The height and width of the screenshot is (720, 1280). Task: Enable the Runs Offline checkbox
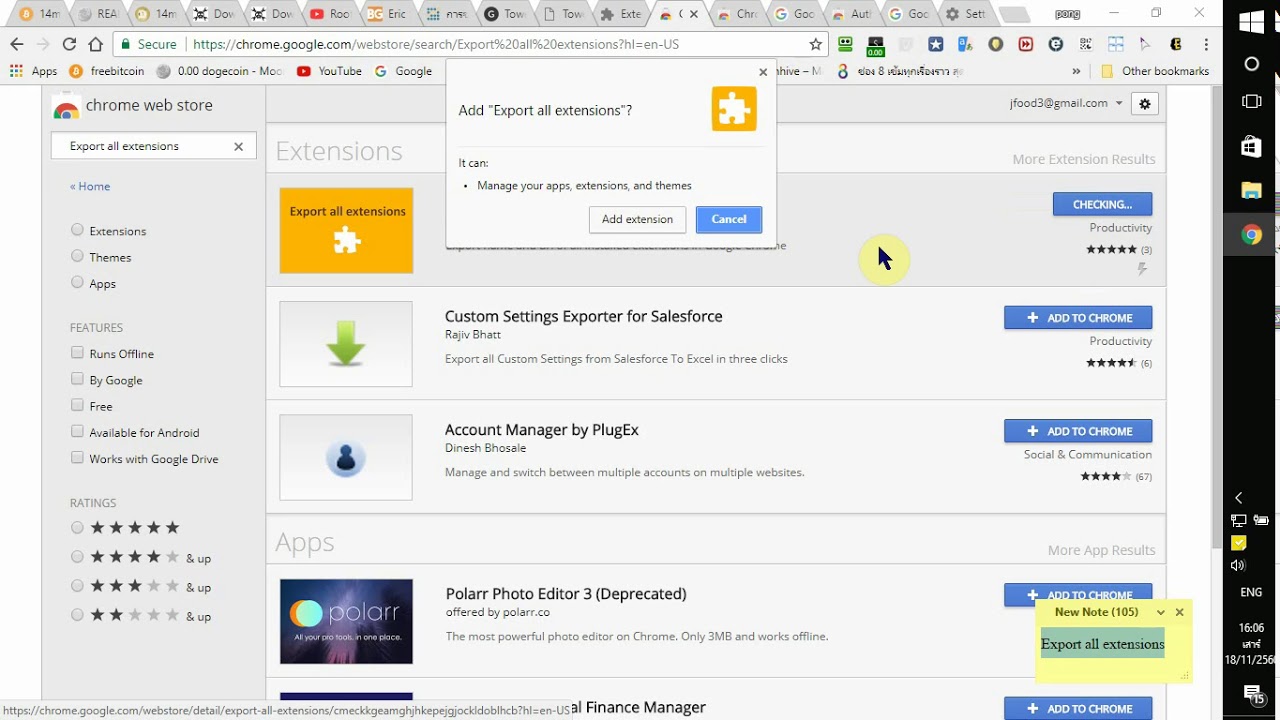[77, 353]
